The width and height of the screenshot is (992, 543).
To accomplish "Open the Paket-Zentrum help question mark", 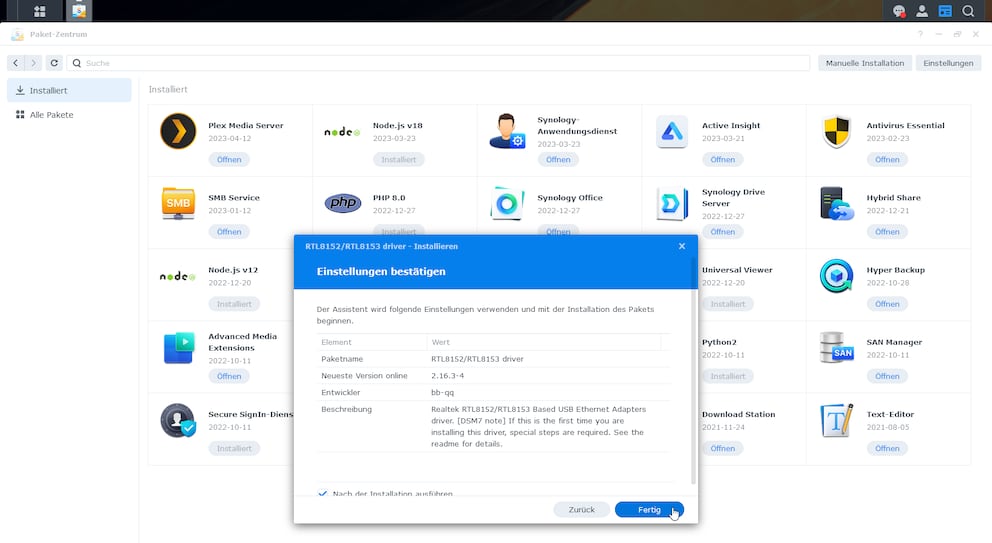I will click(920, 34).
